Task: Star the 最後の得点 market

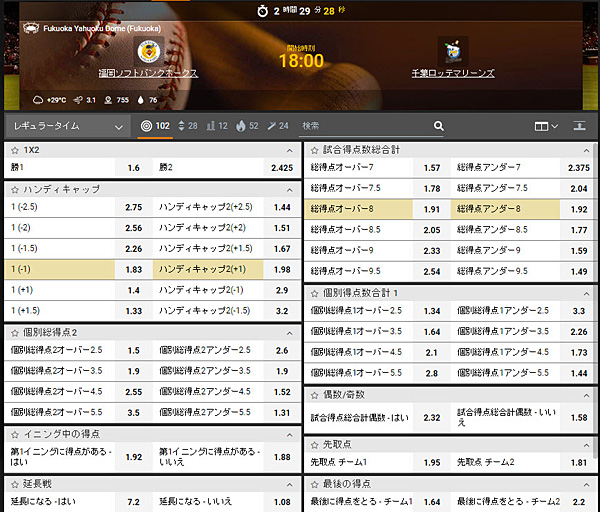Action: (315, 484)
